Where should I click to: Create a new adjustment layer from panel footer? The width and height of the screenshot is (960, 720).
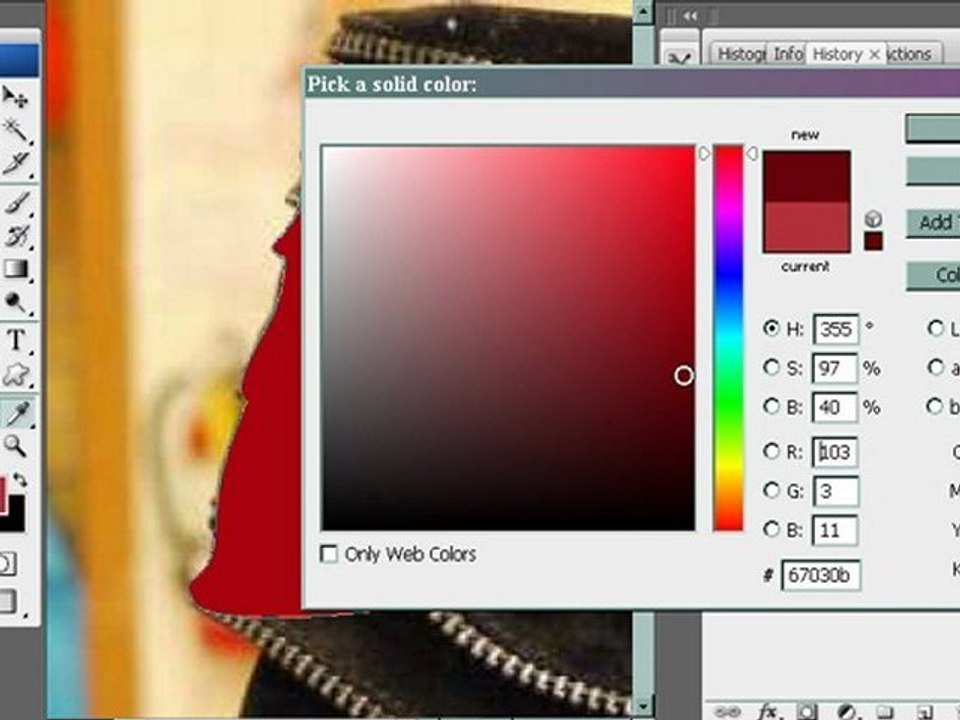tap(847, 711)
